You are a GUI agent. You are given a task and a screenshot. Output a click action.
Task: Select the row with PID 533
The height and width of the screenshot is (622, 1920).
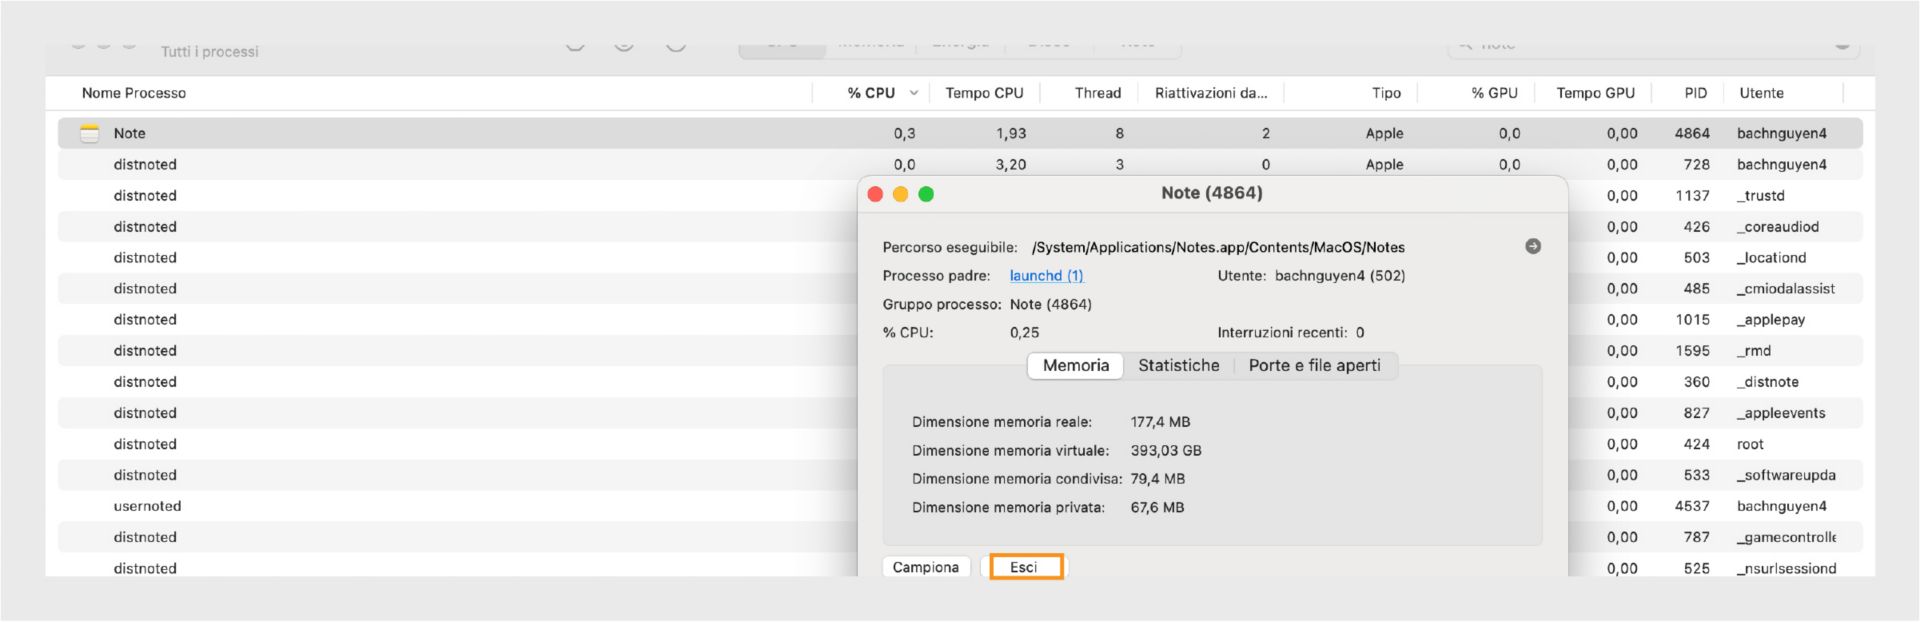coord(960,475)
